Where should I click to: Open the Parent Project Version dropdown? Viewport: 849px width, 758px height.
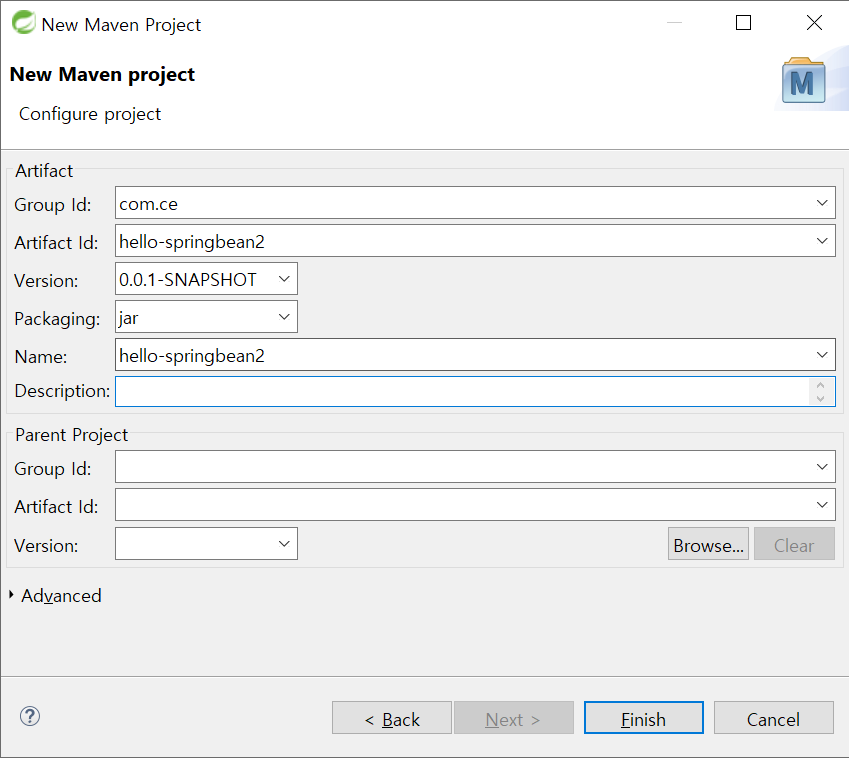click(284, 544)
